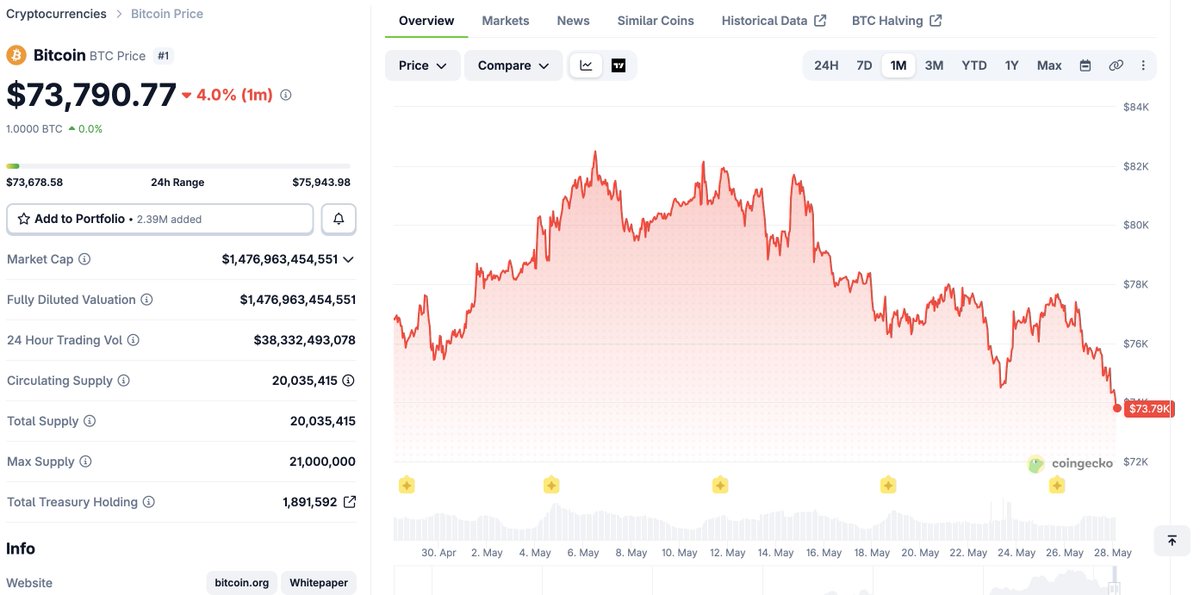
Task: Open price change info icon beside 4.0% (1m)
Action: (286, 95)
